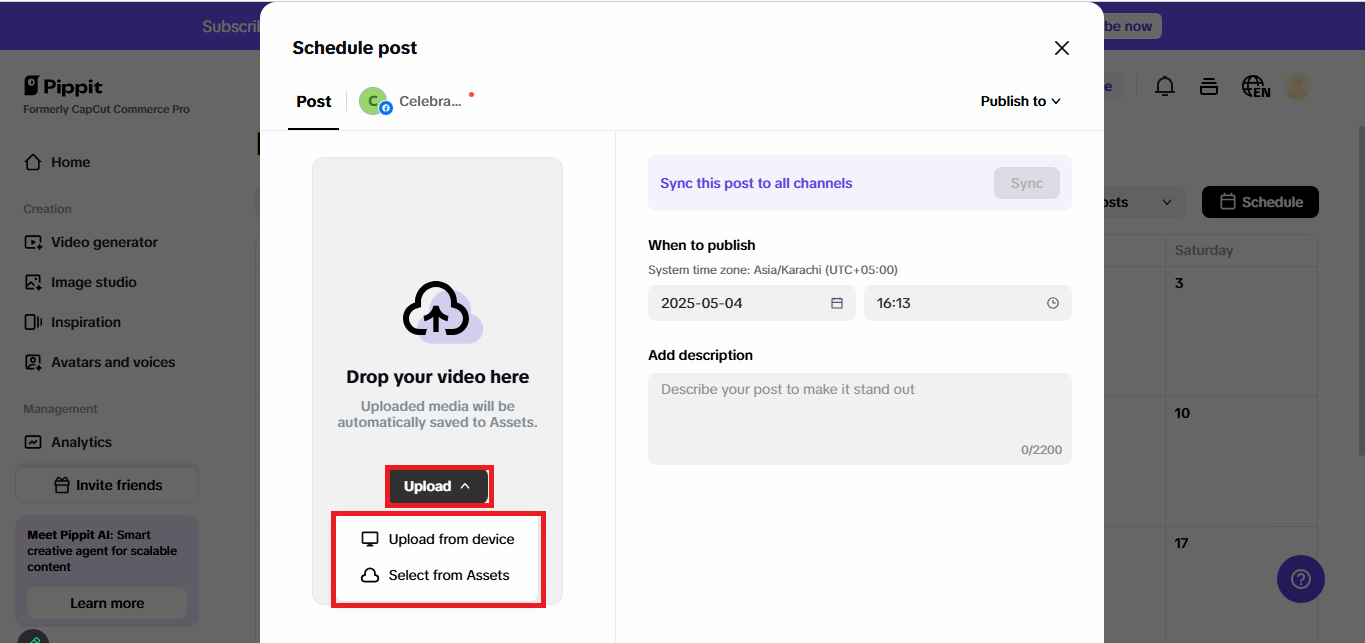Screen dimensions: 1365x643
Task: Click the Invite friends button
Action: (107, 485)
